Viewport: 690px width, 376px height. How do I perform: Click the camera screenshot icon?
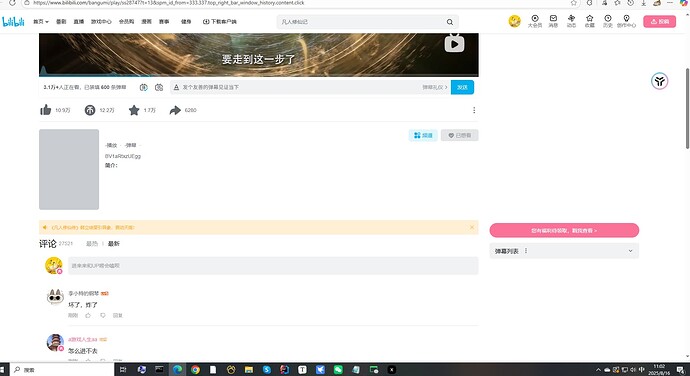tap(159, 87)
